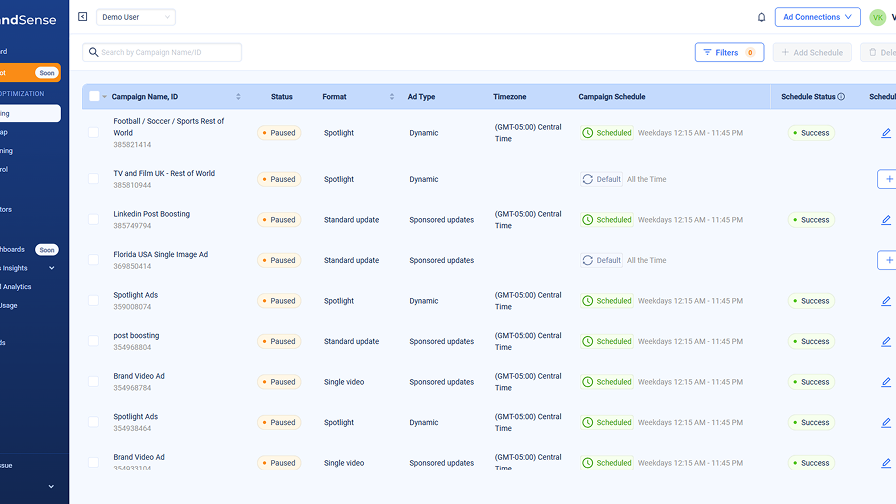896x504 pixels.
Task: Click campaign ID '385749794'
Action: click(132, 226)
